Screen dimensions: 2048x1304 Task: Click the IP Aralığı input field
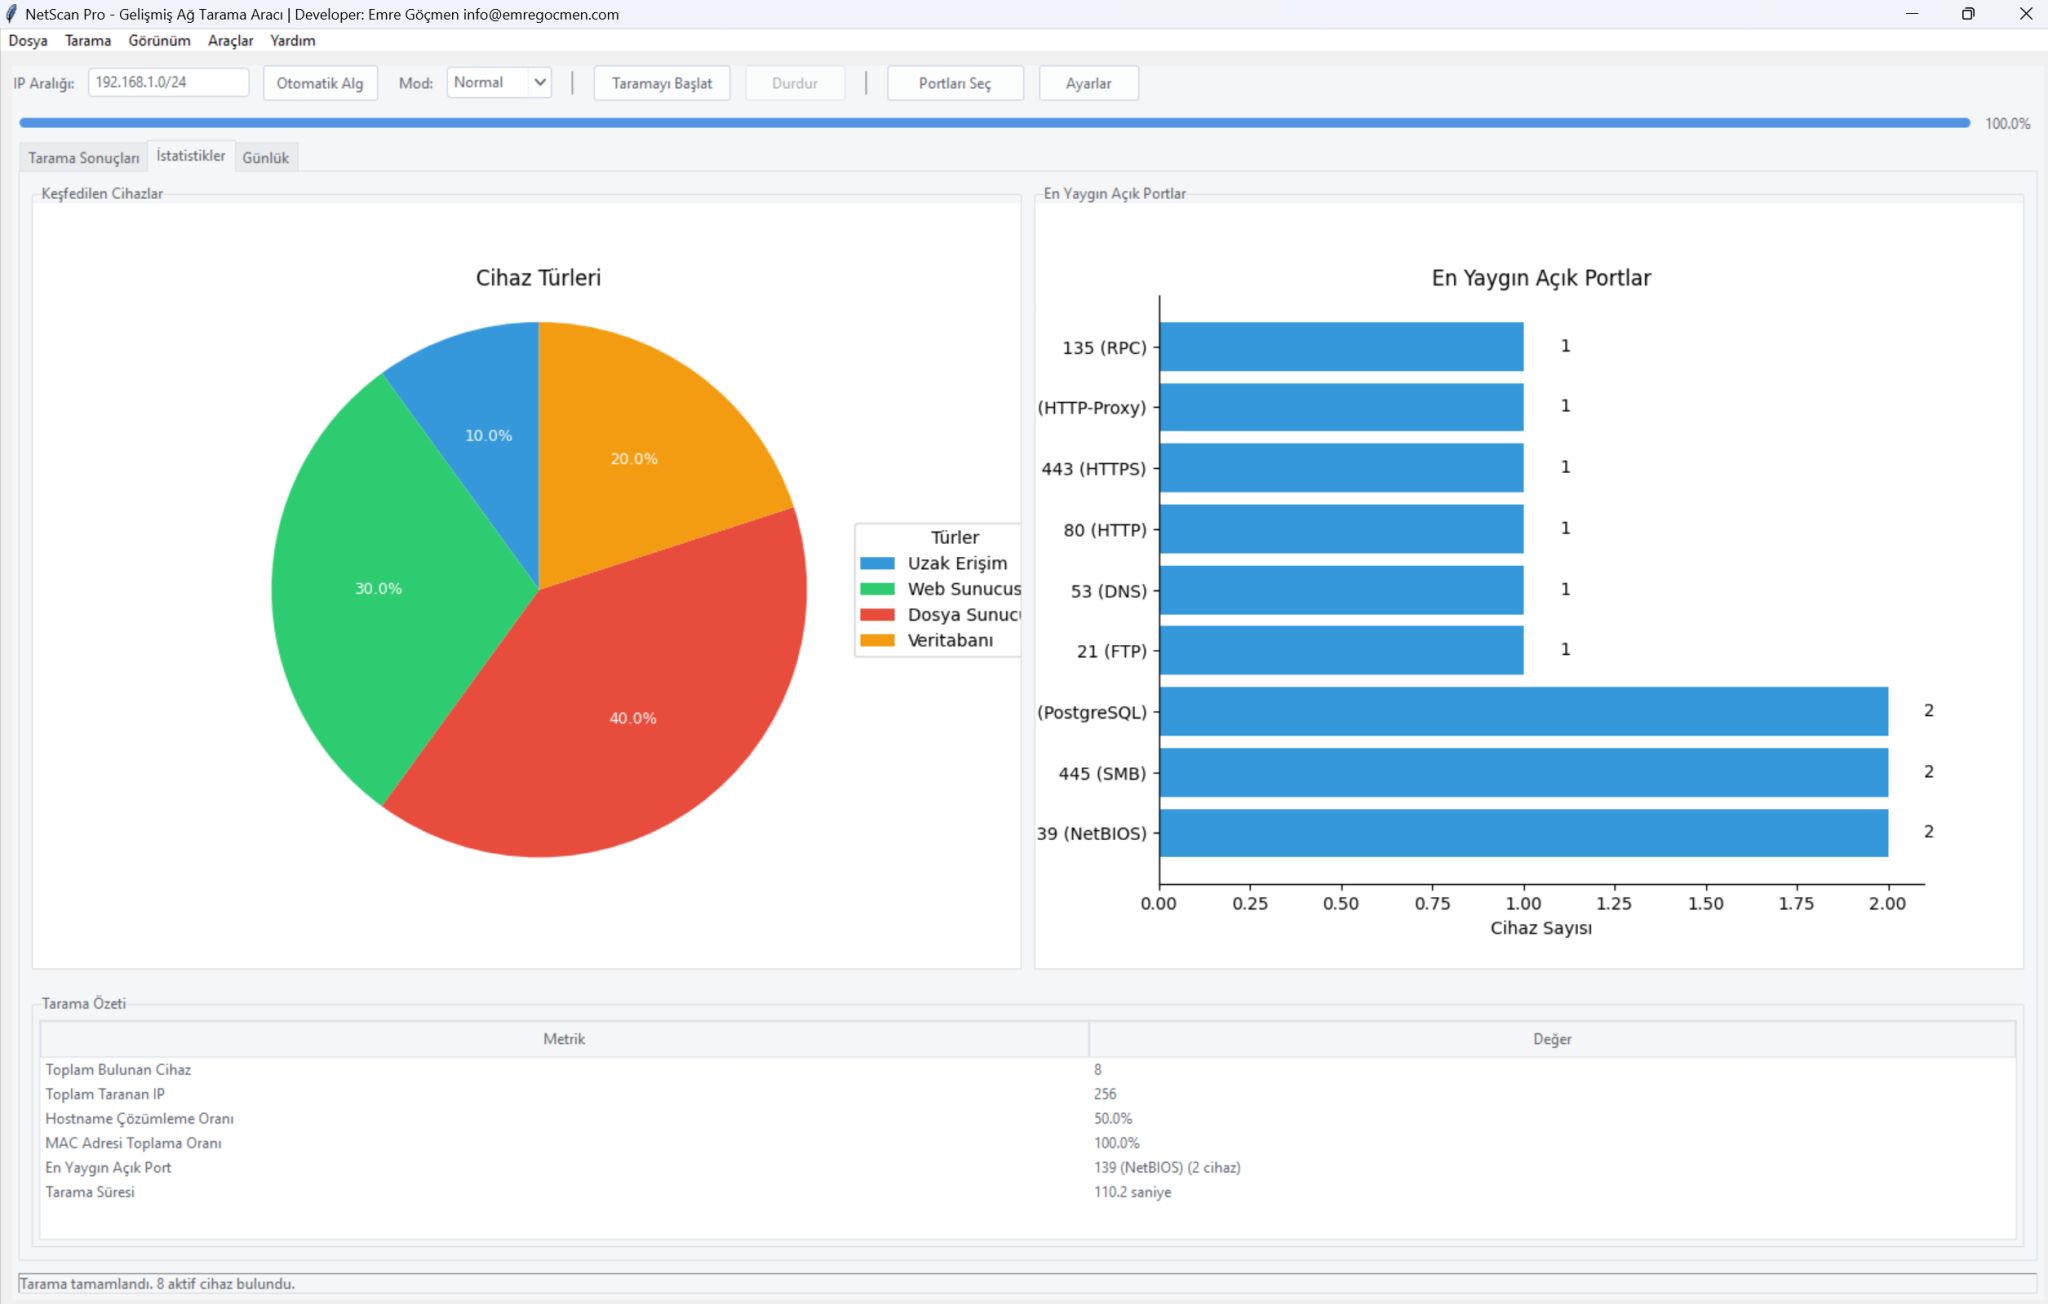pyautogui.click(x=168, y=82)
